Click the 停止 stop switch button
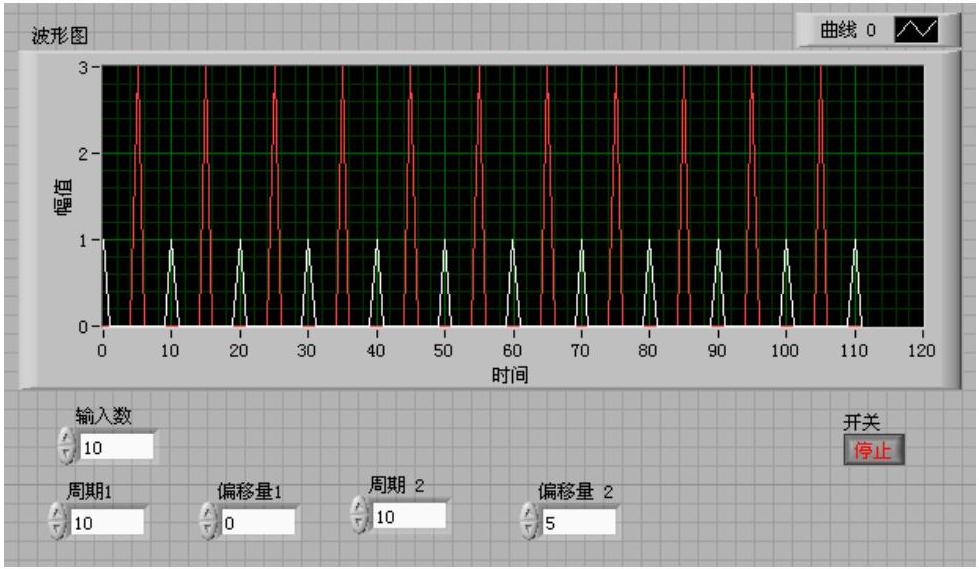Viewport: 979px width, 569px height. pyautogui.click(x=873, y=450)
